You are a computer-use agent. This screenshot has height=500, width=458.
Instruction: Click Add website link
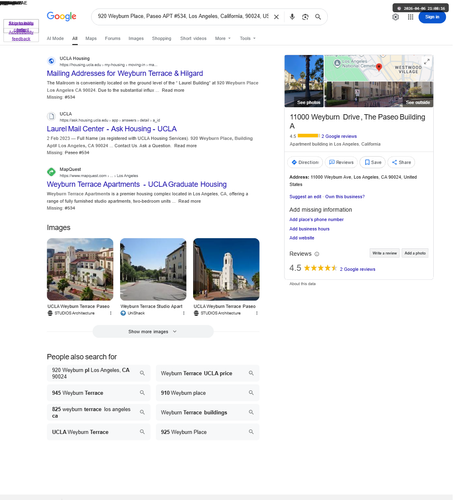click(302, 238)
